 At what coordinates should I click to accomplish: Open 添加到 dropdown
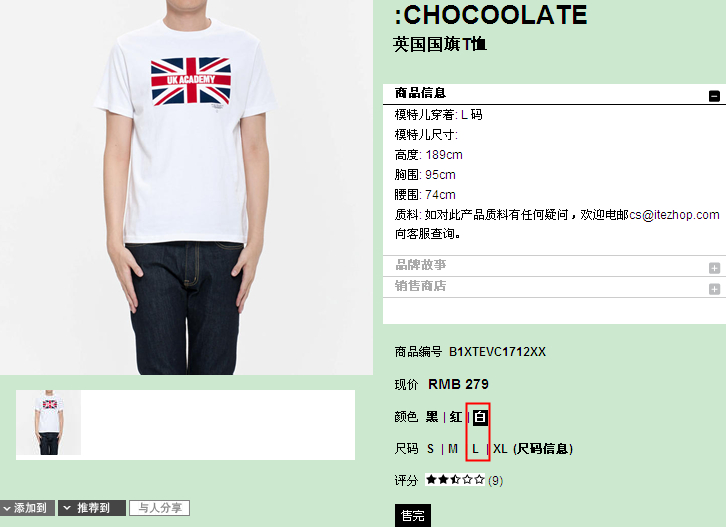(27, 508)
